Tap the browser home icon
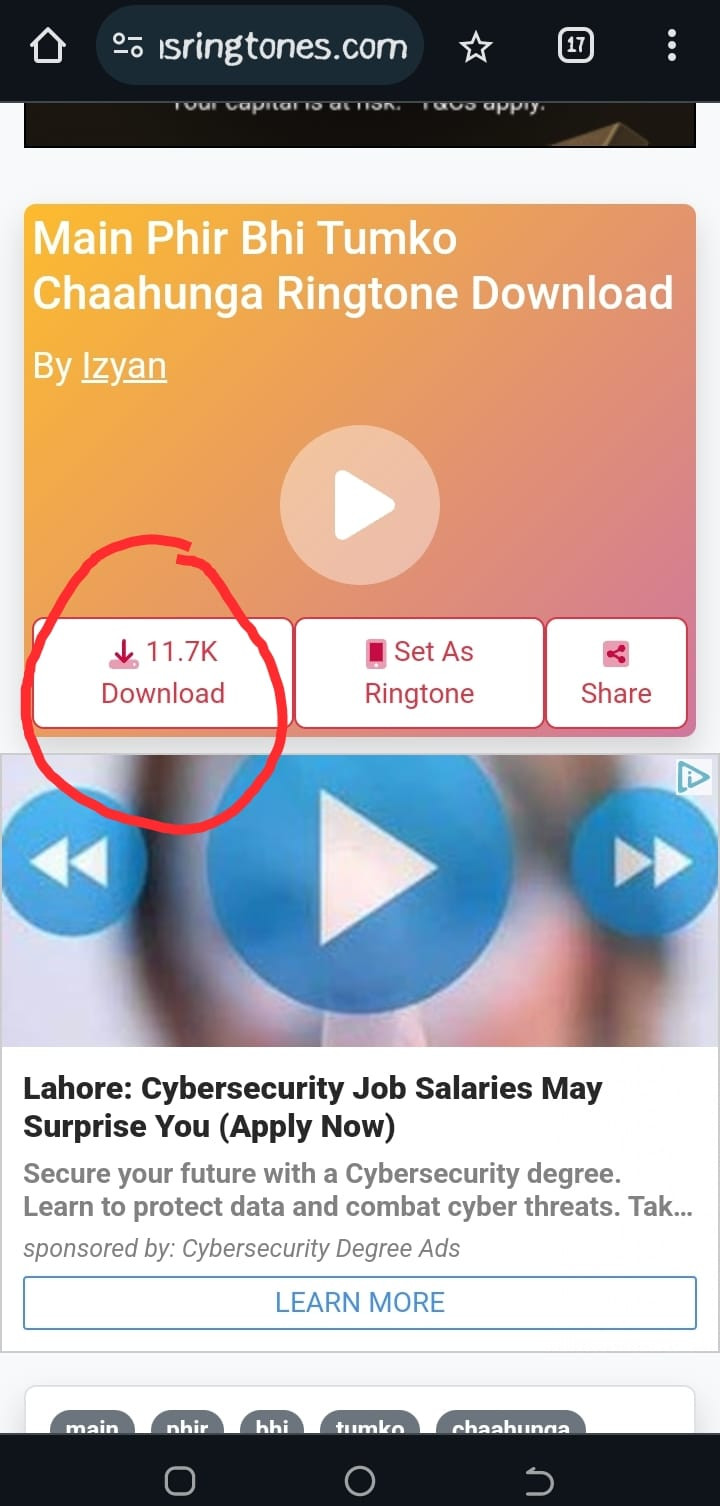The height and width of the screenshot is (1506, 720). [x=48, y=46]
